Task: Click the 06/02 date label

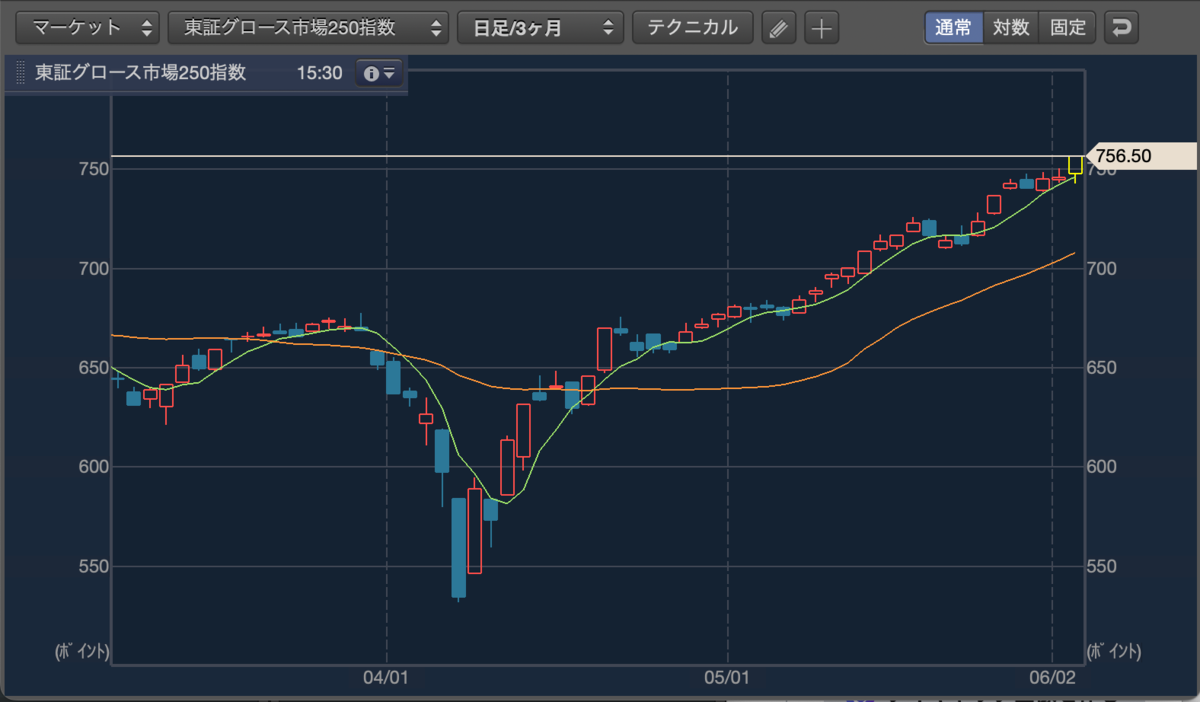Action: point(1052,678)
